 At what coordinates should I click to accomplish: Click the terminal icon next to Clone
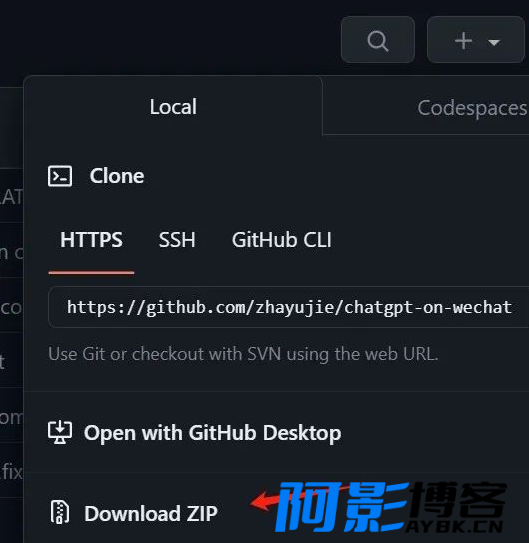click(60, 176)
